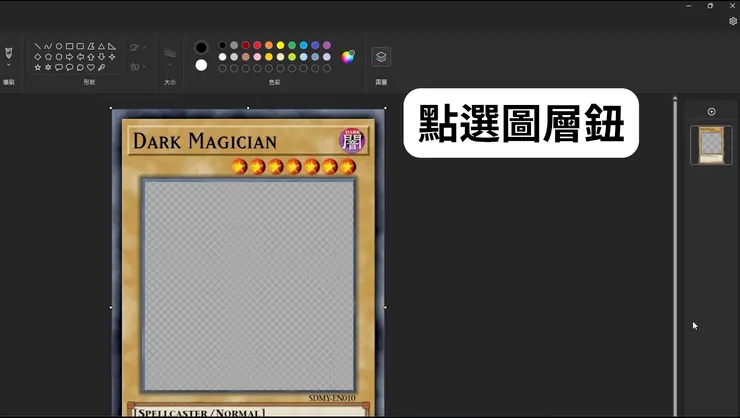Select the Right triangle shape

112,46
